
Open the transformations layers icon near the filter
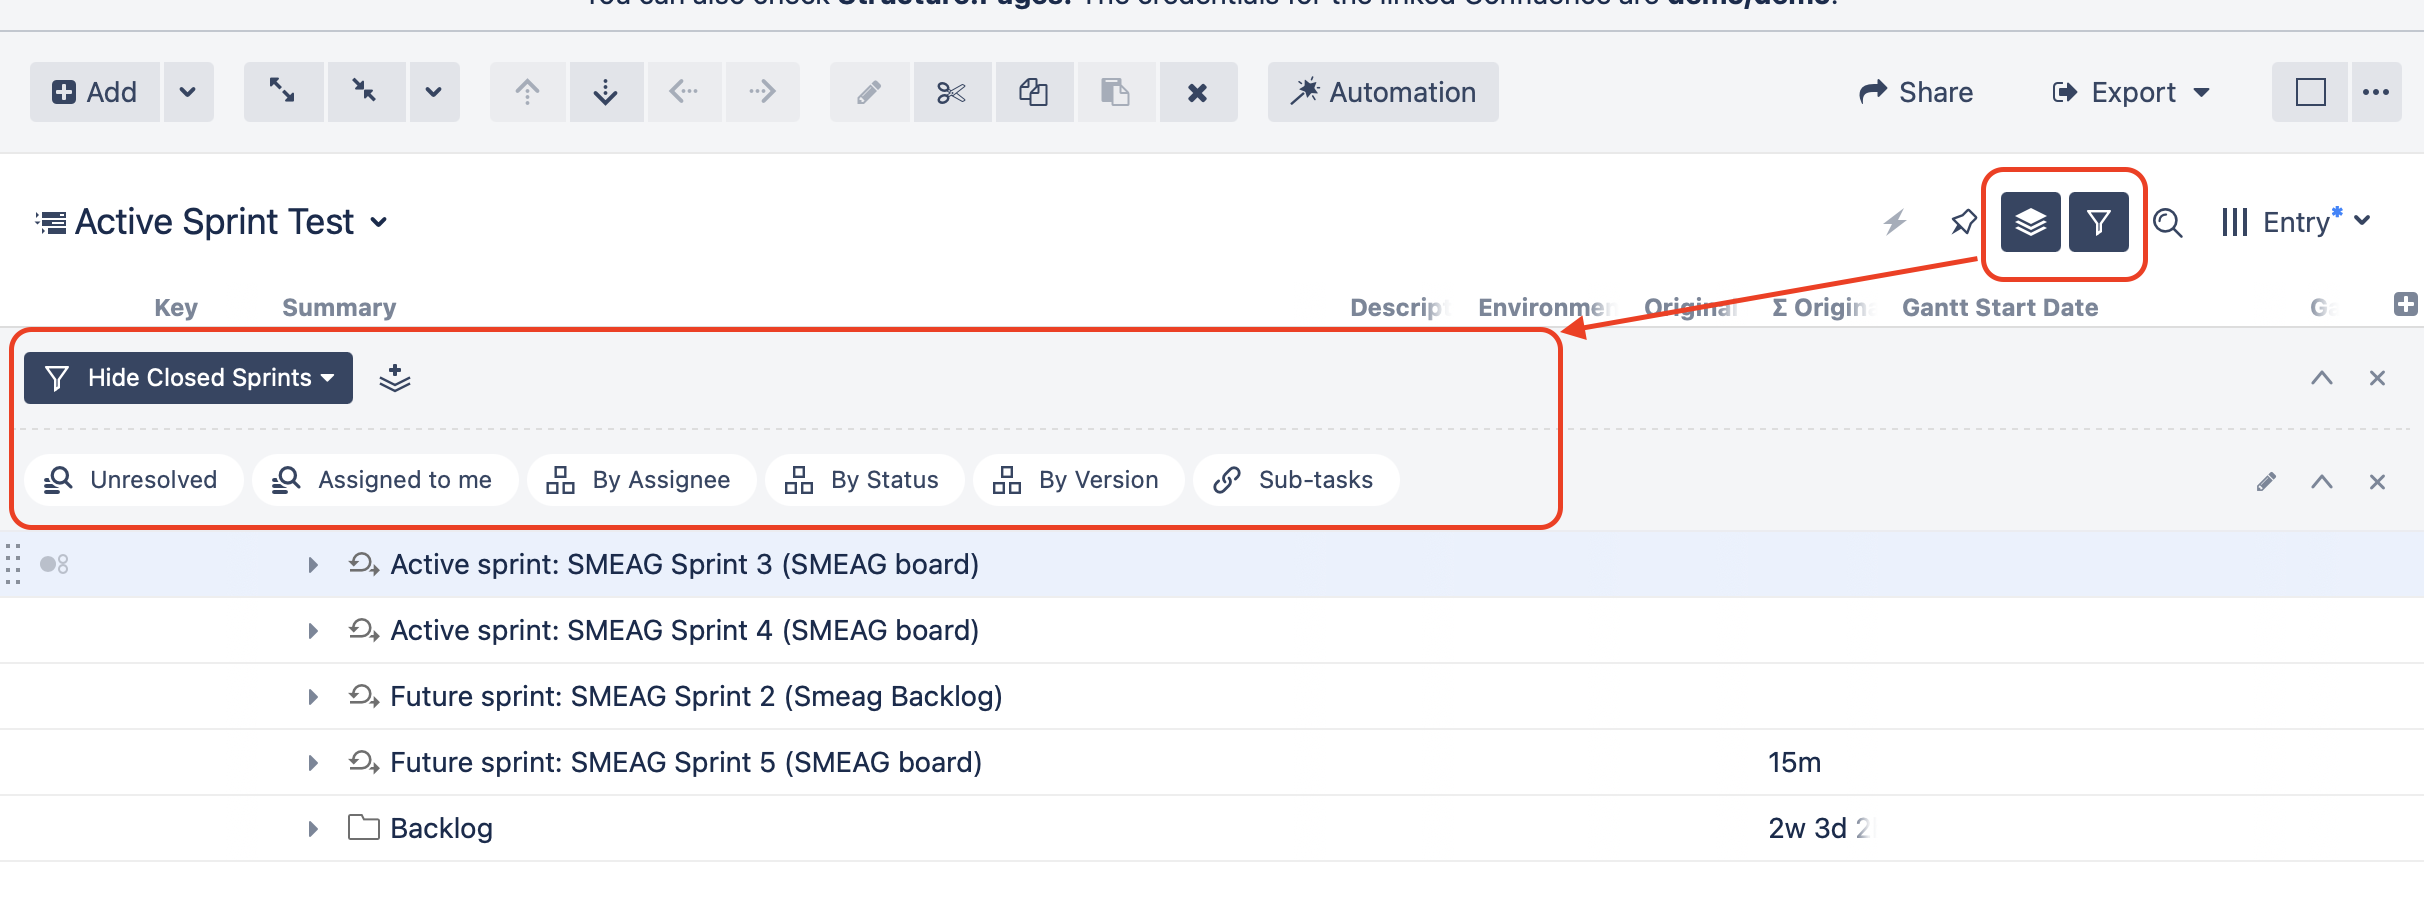(x=2029, y=221)
